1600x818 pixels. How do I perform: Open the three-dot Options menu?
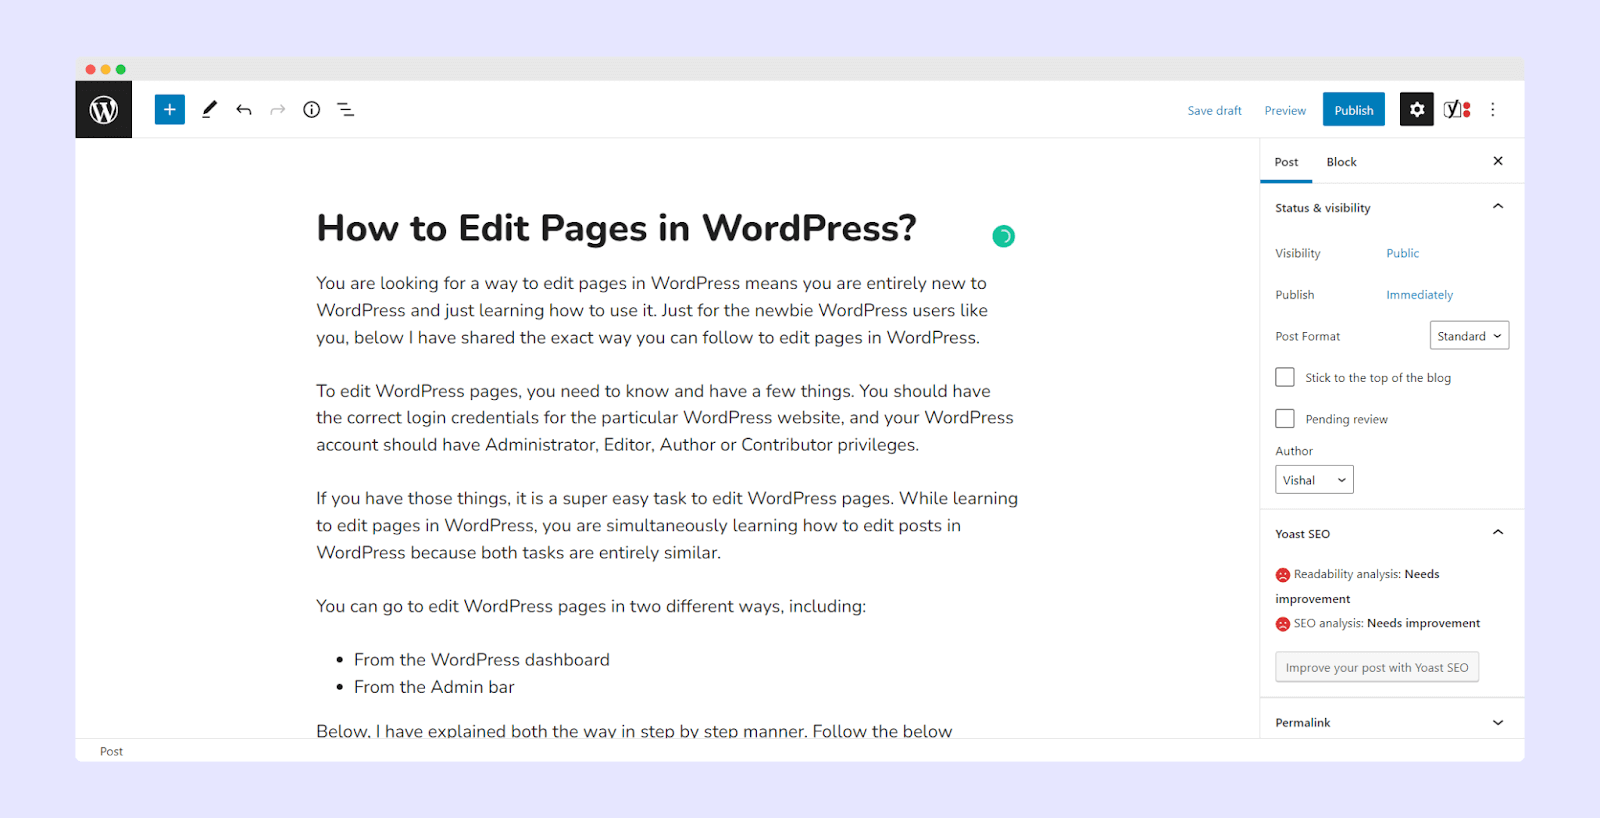coord(1493,110)
